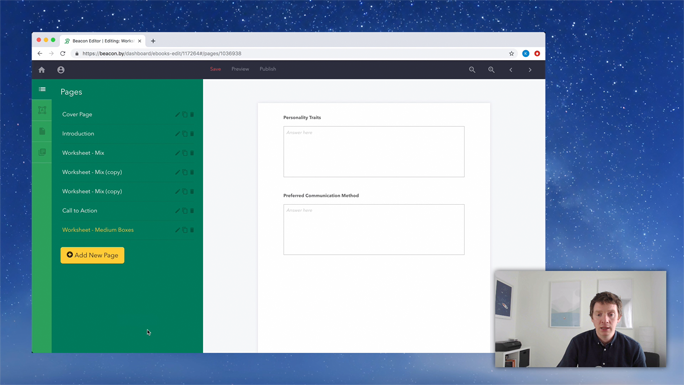Click the Preferred Communication Method label
Image resolution: width=684 pixels, height=385 pixels.
(321, 195)
